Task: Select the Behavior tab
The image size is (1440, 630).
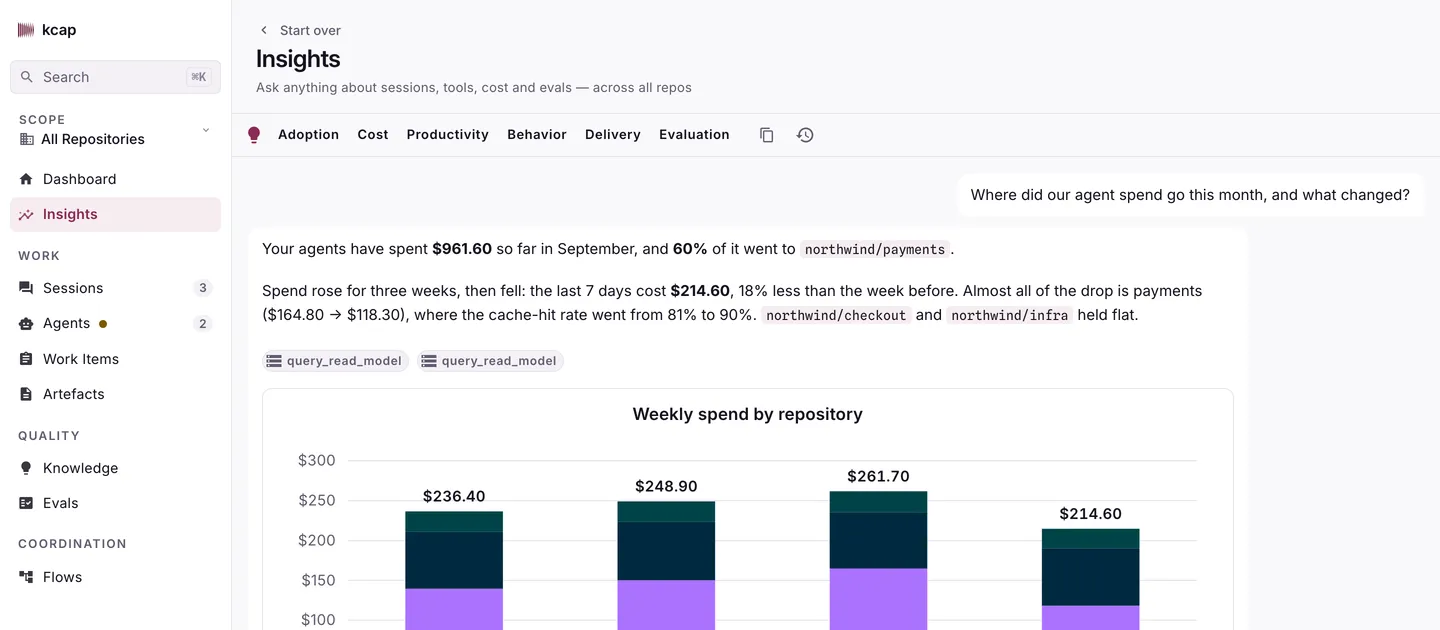Action: [x=537, y=135]
